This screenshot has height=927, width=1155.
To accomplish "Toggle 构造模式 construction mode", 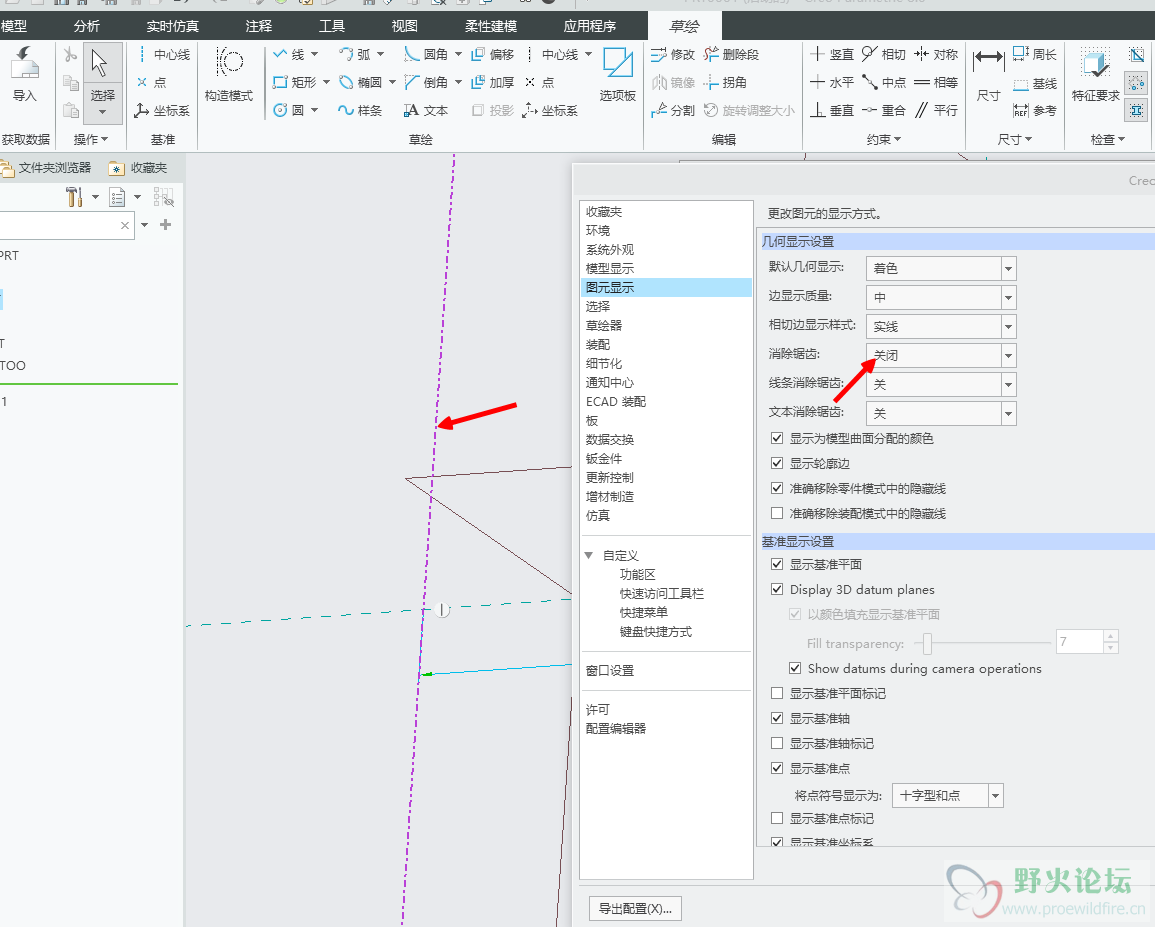I will (x=229, y=74).
